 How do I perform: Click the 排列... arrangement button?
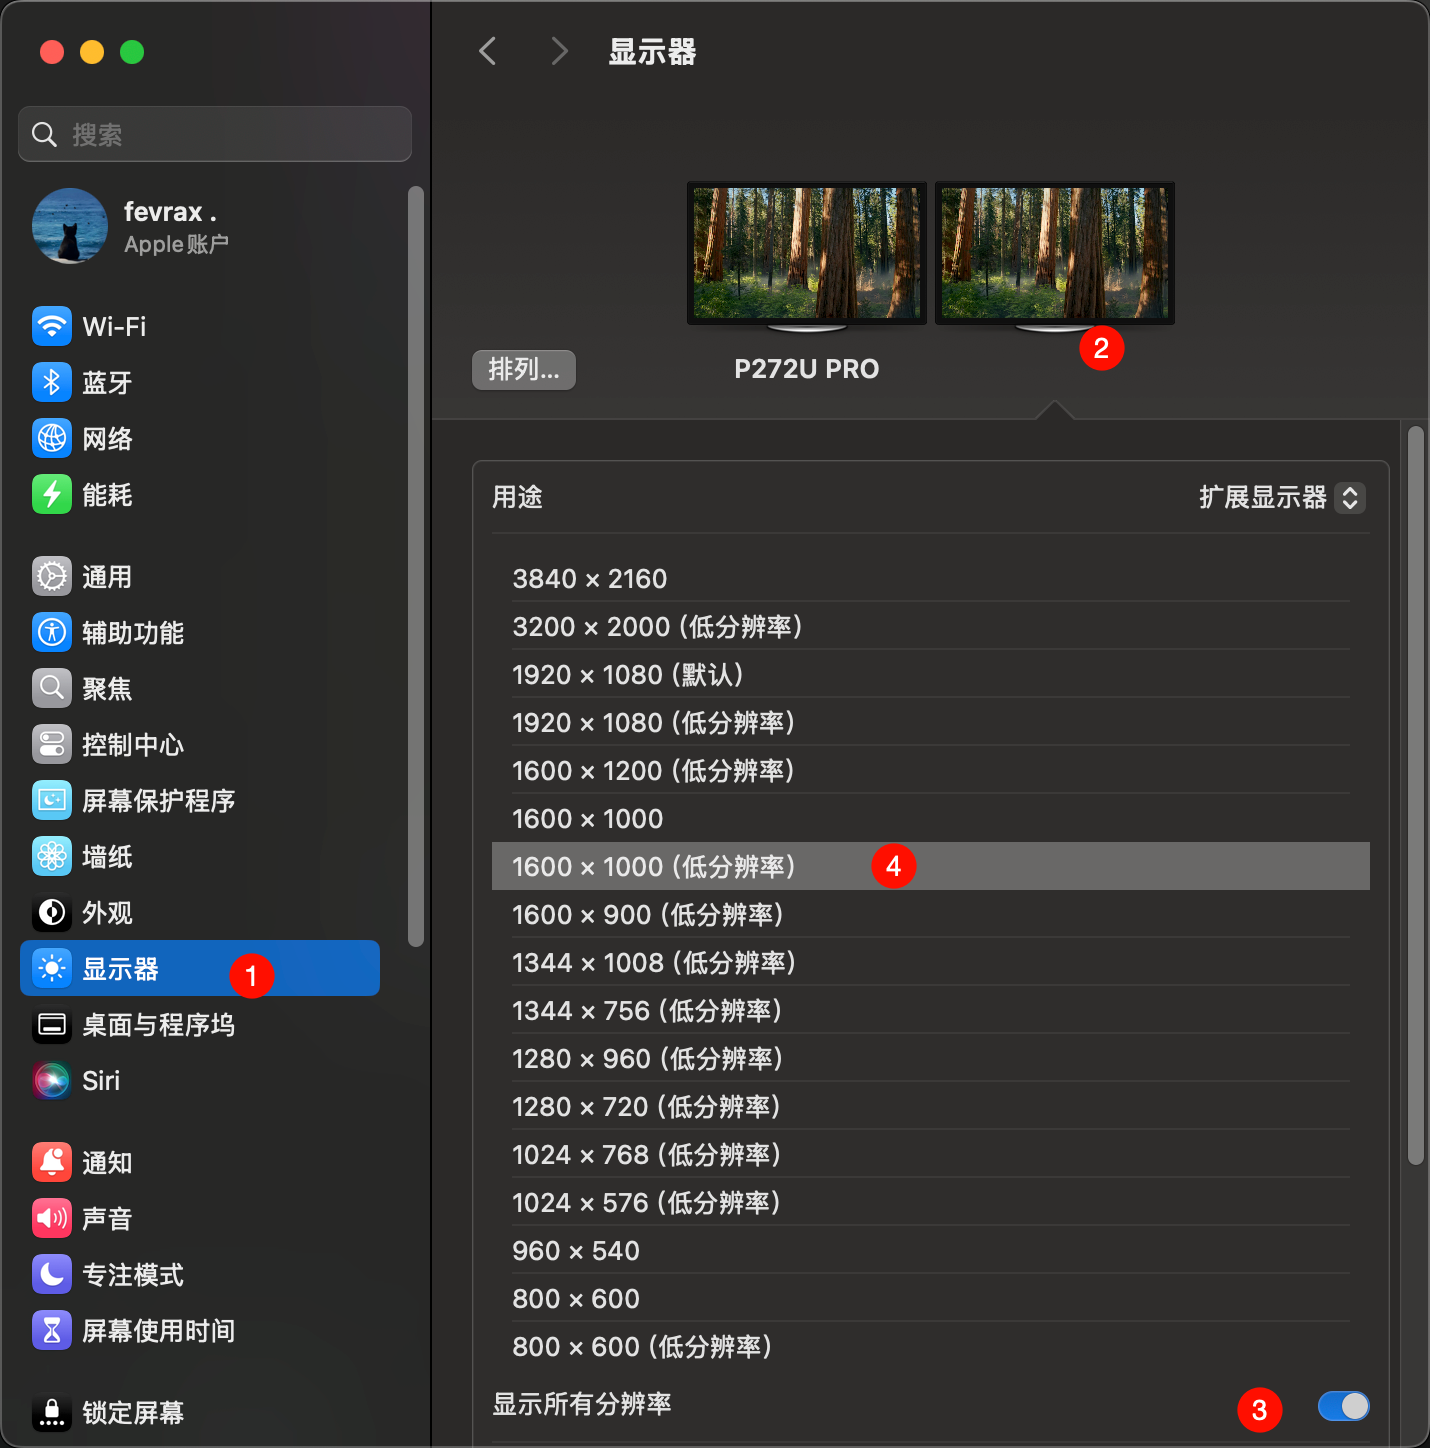(523, 370)
